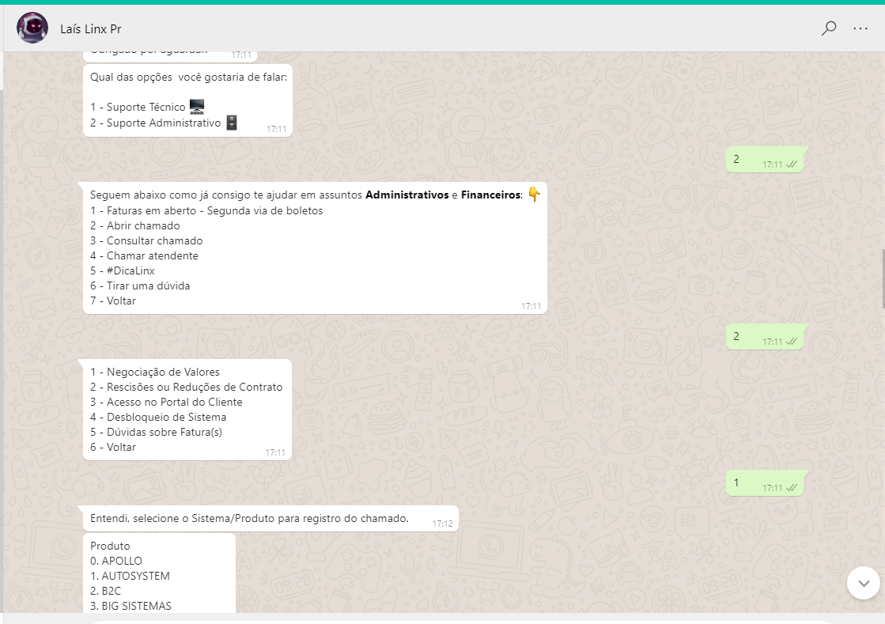Screen dimensions: 885x624
Task: Click '7 - Voltar' line
Action: [113, 301]
